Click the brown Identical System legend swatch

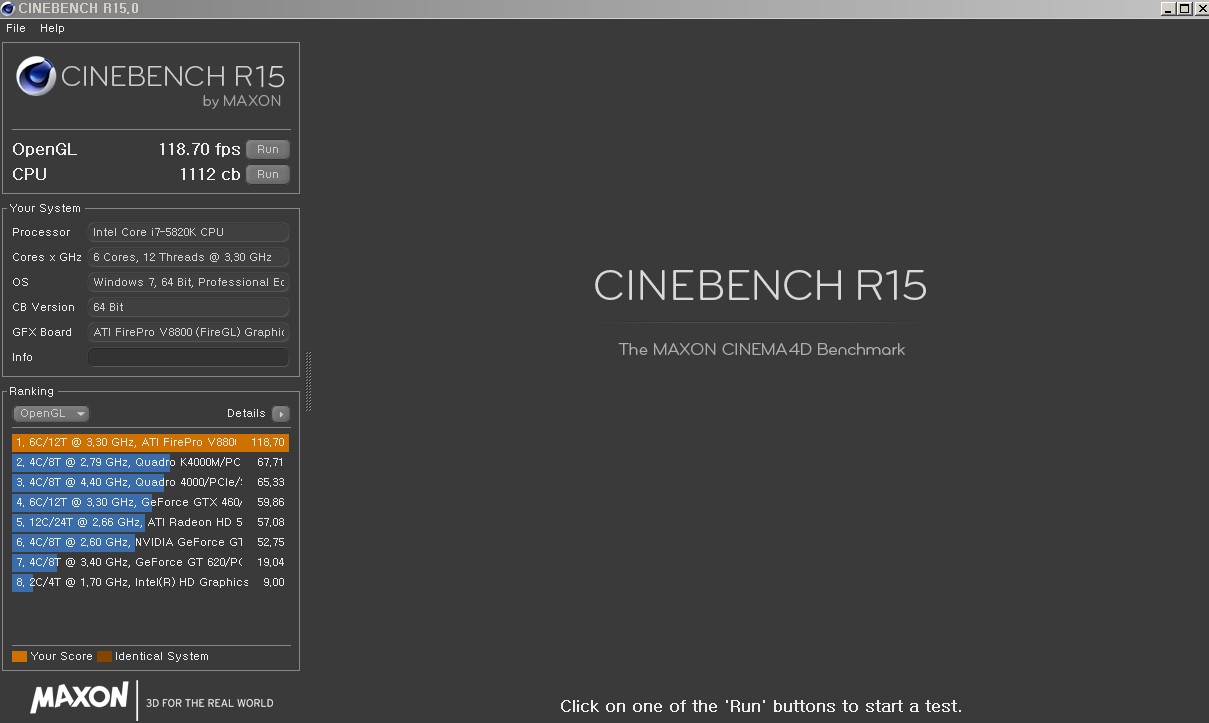click(104, 656)
